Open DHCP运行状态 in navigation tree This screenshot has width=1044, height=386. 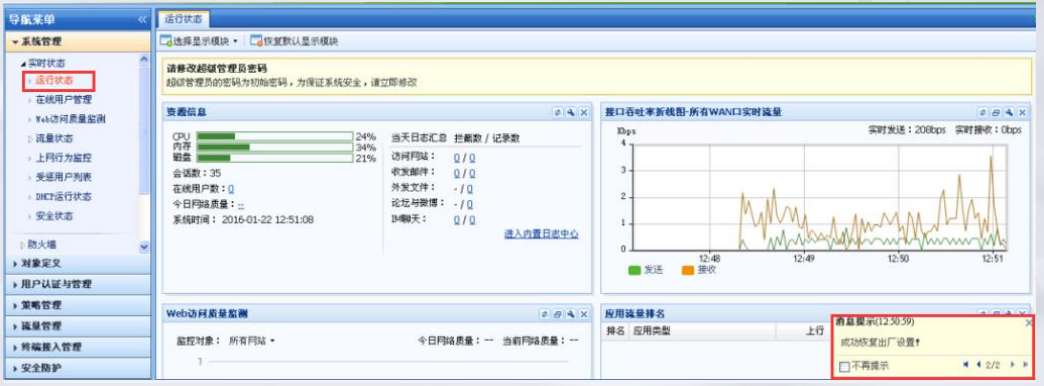(x=63, y=196)
